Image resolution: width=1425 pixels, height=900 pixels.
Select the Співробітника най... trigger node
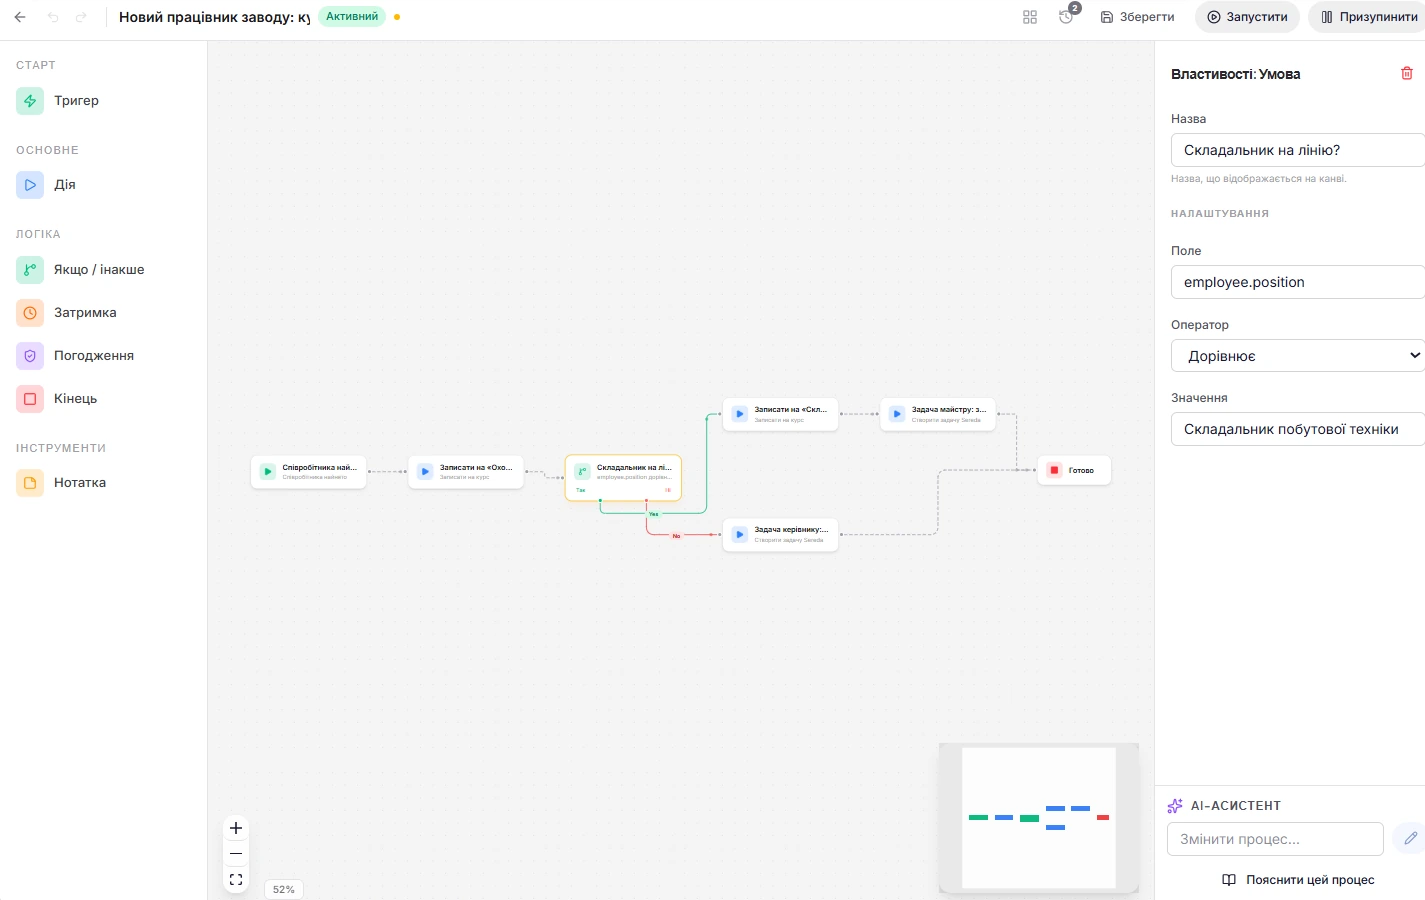click(x=308, y=472)
